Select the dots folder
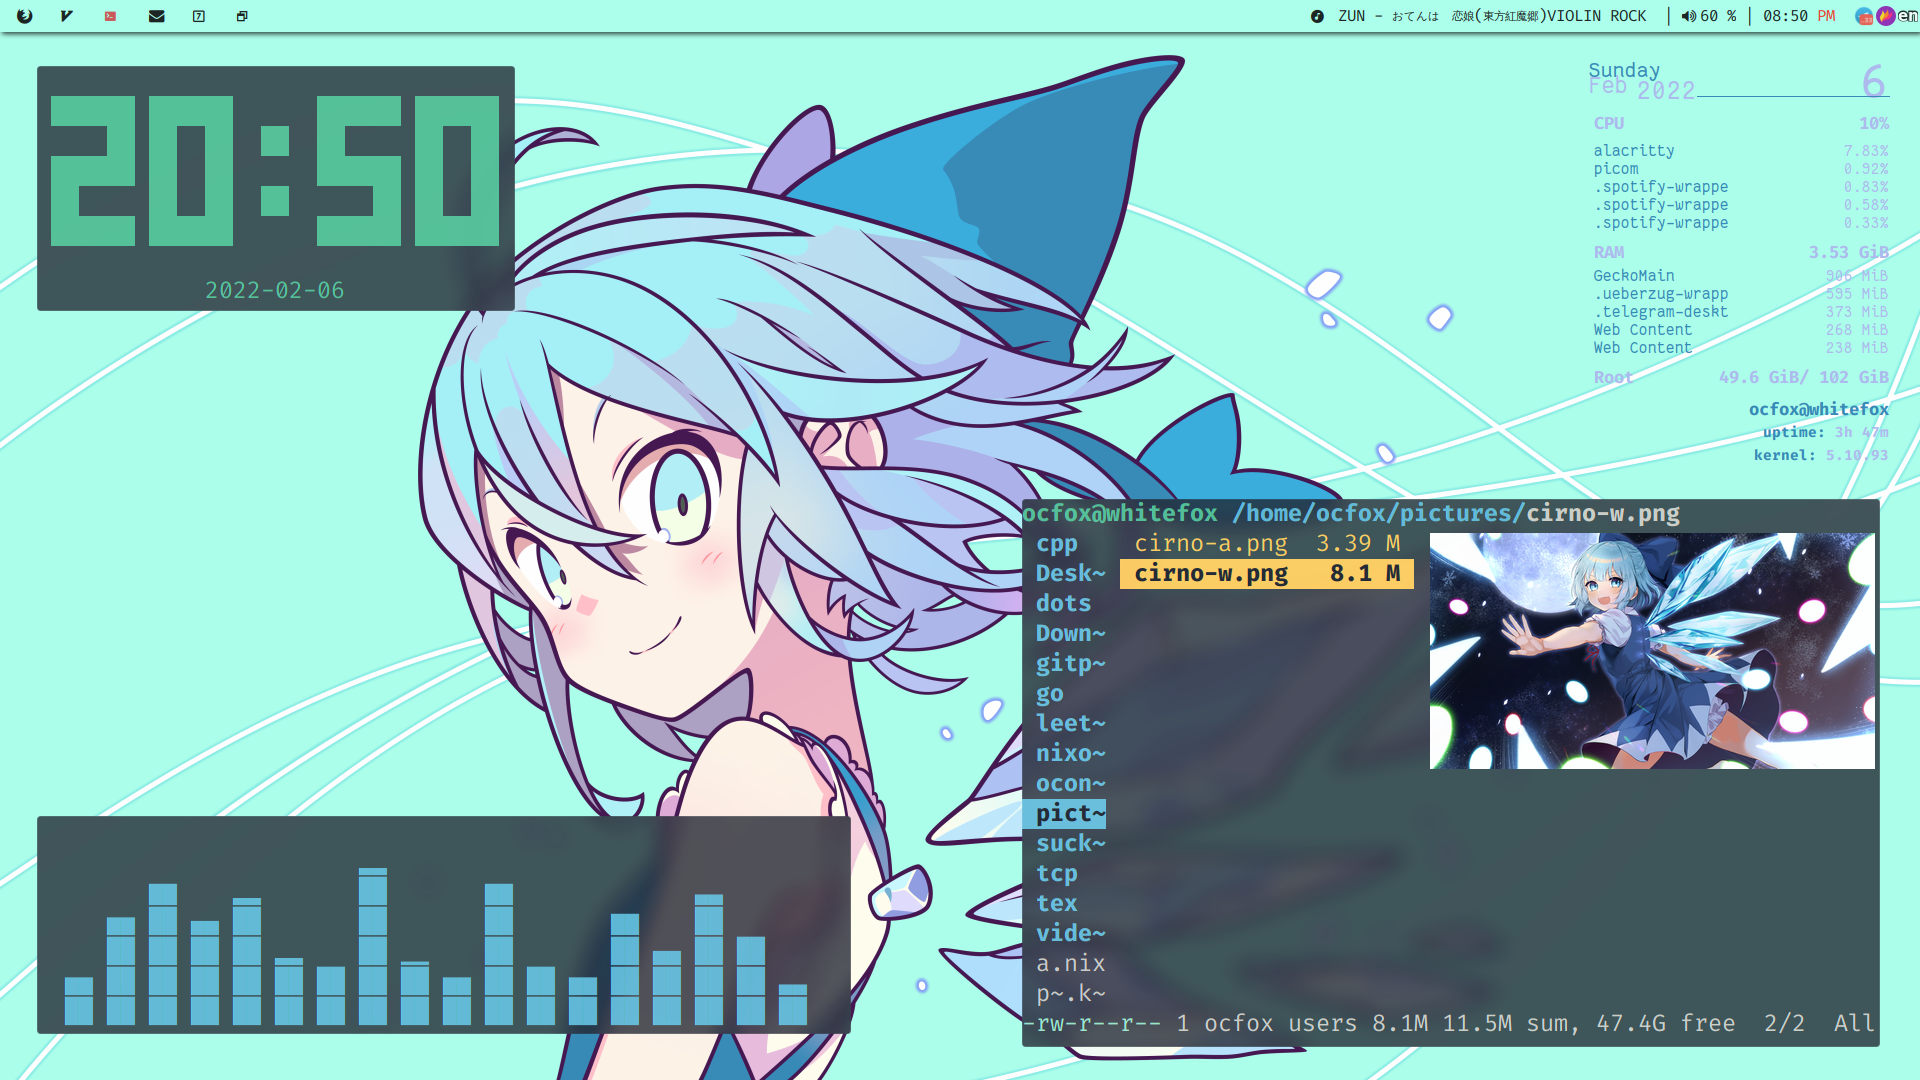 1063,604
